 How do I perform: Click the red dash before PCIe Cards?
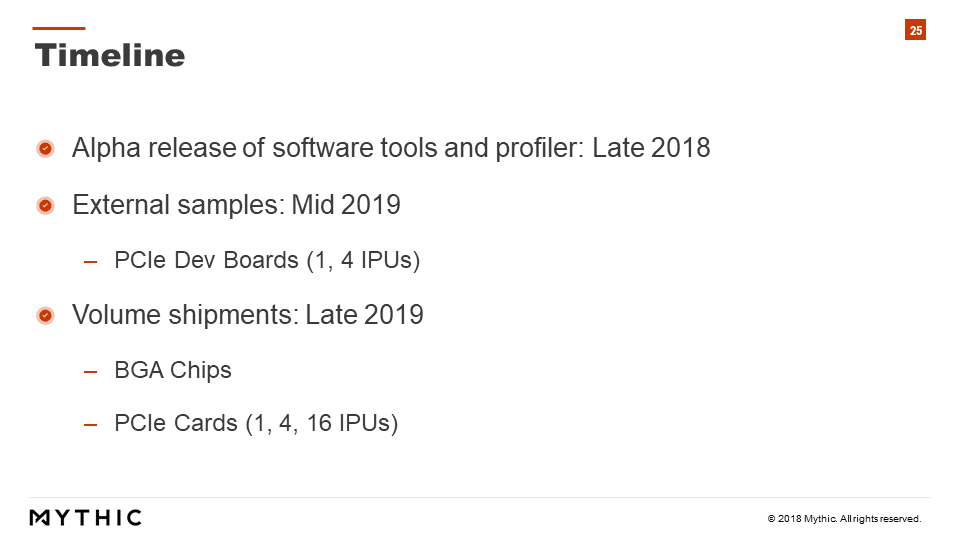pyautogui.click(x=91, y=424)
